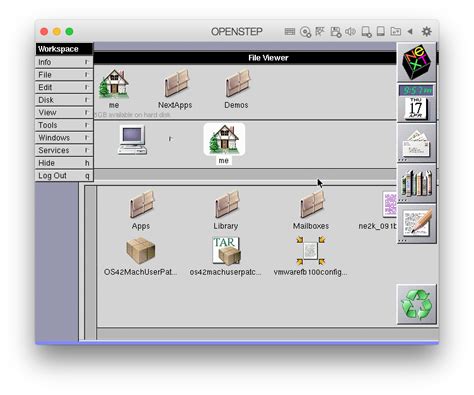The image size is (474, 395).
Task: Launch Mail from the dock
Action: point(417,144)
